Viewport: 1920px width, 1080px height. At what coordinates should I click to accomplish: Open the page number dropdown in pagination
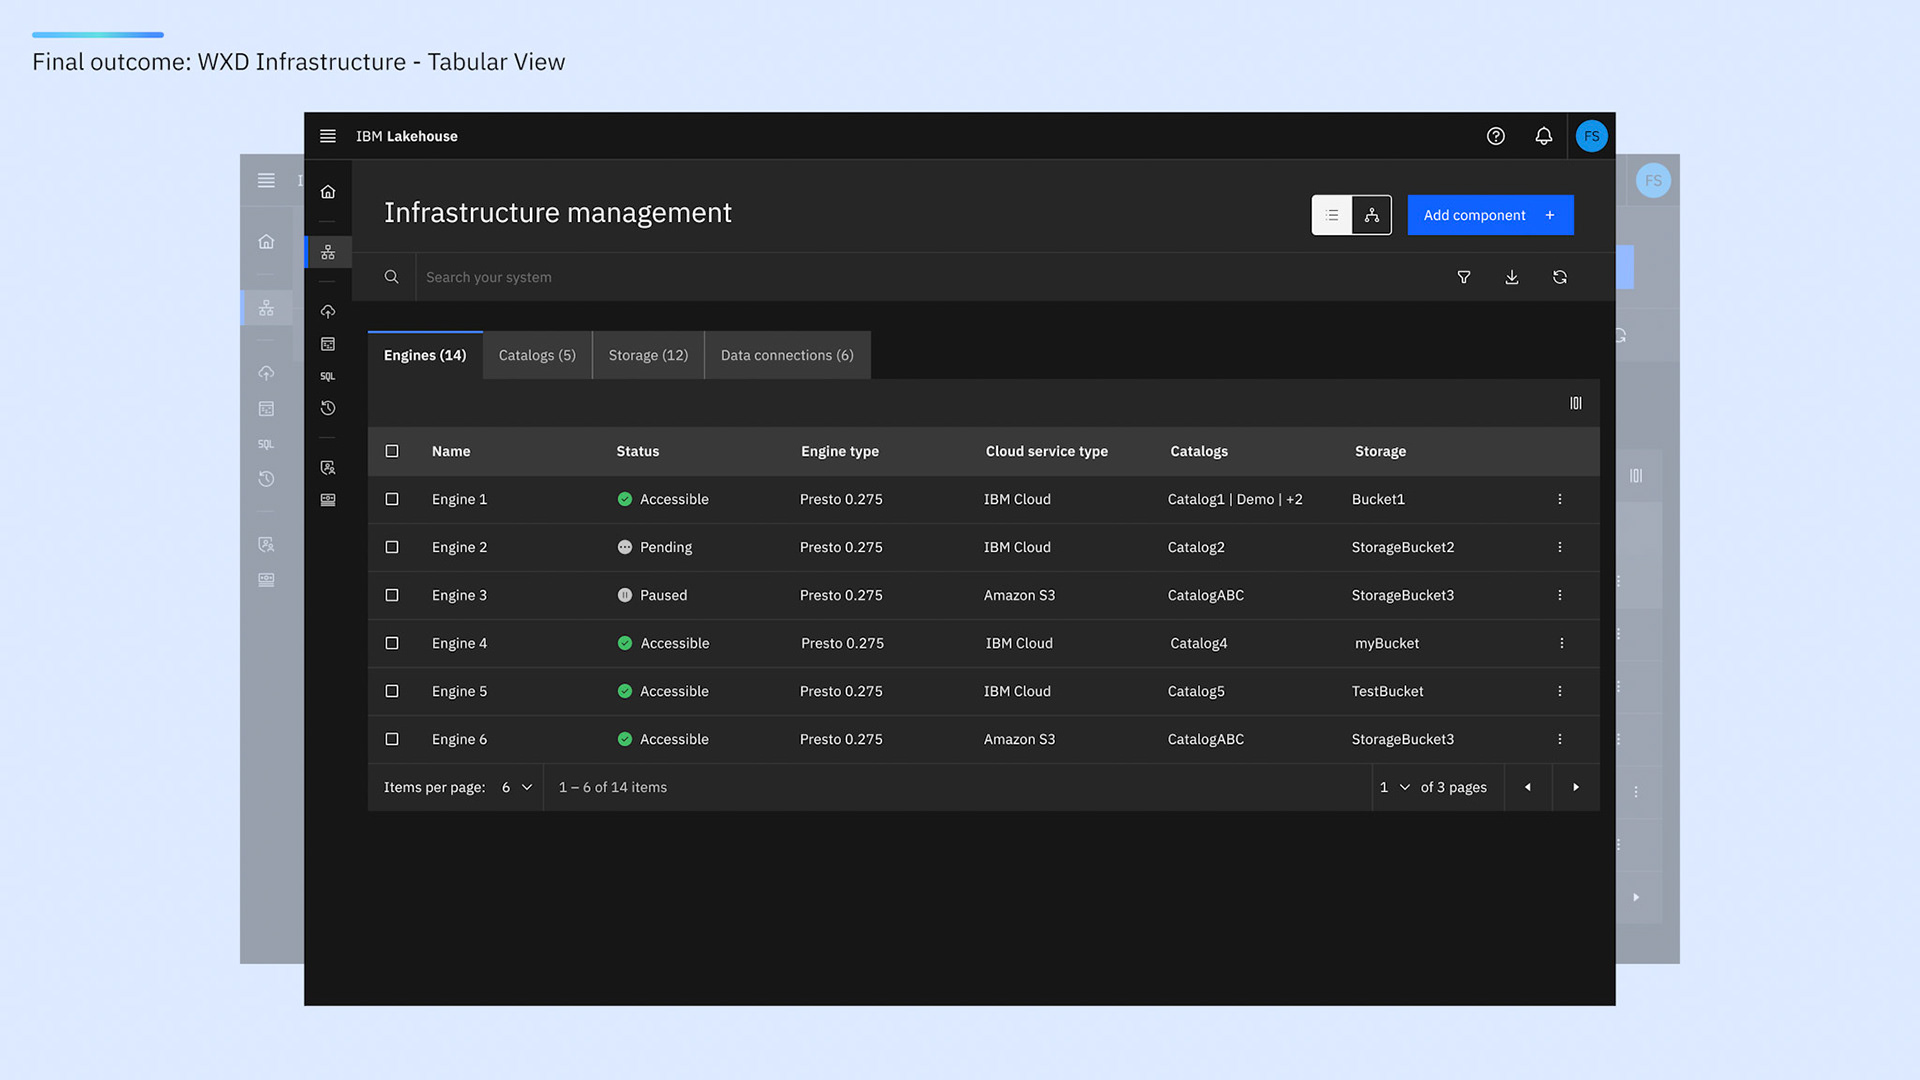(1394, 787)
